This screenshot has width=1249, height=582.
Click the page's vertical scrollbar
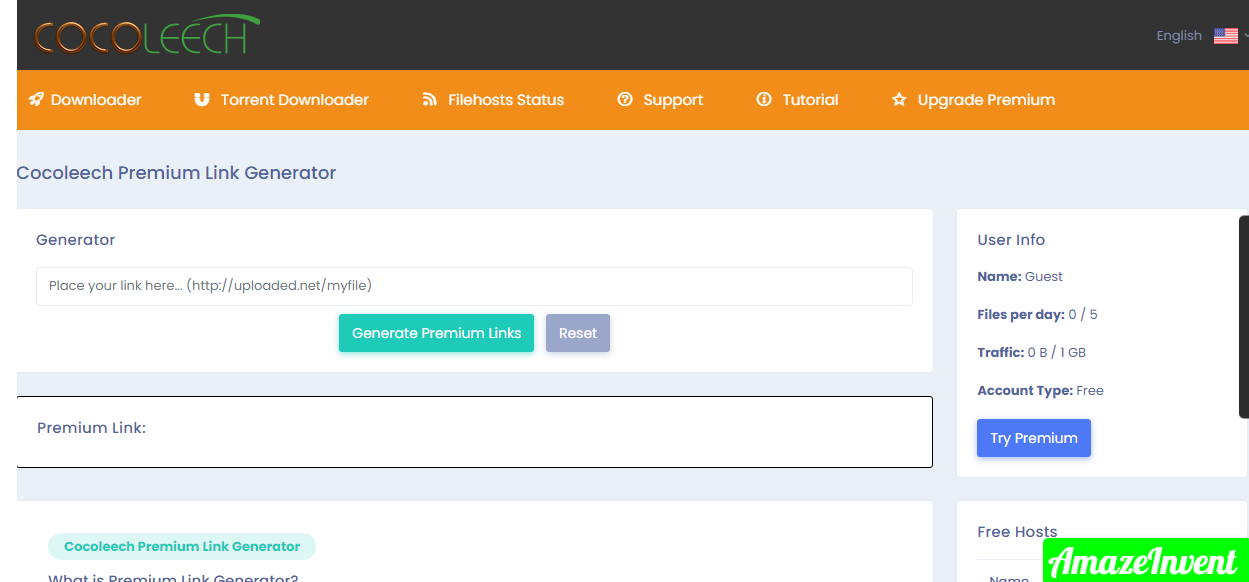pos(1244,316)
